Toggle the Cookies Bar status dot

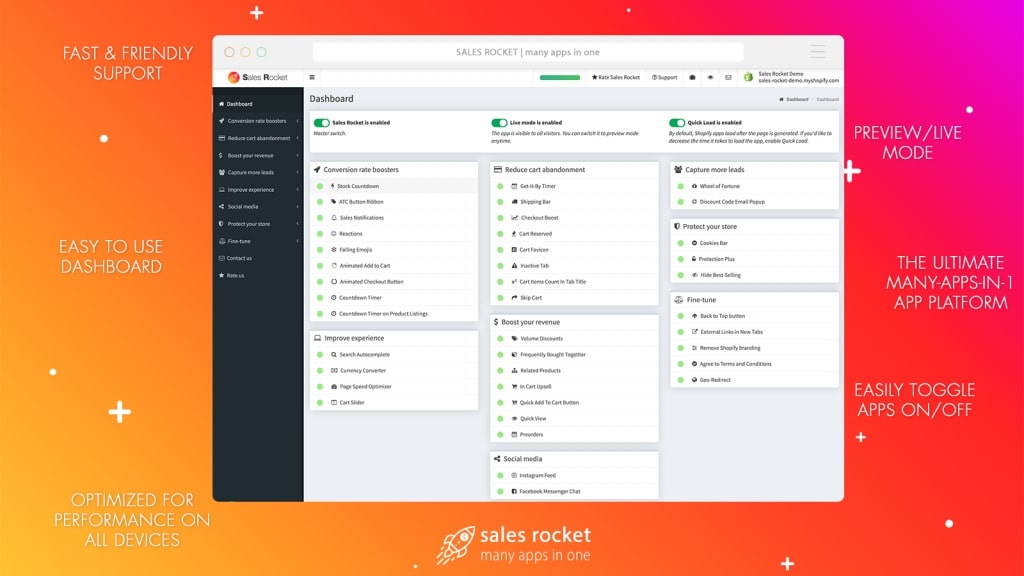(x=680, y=243)
